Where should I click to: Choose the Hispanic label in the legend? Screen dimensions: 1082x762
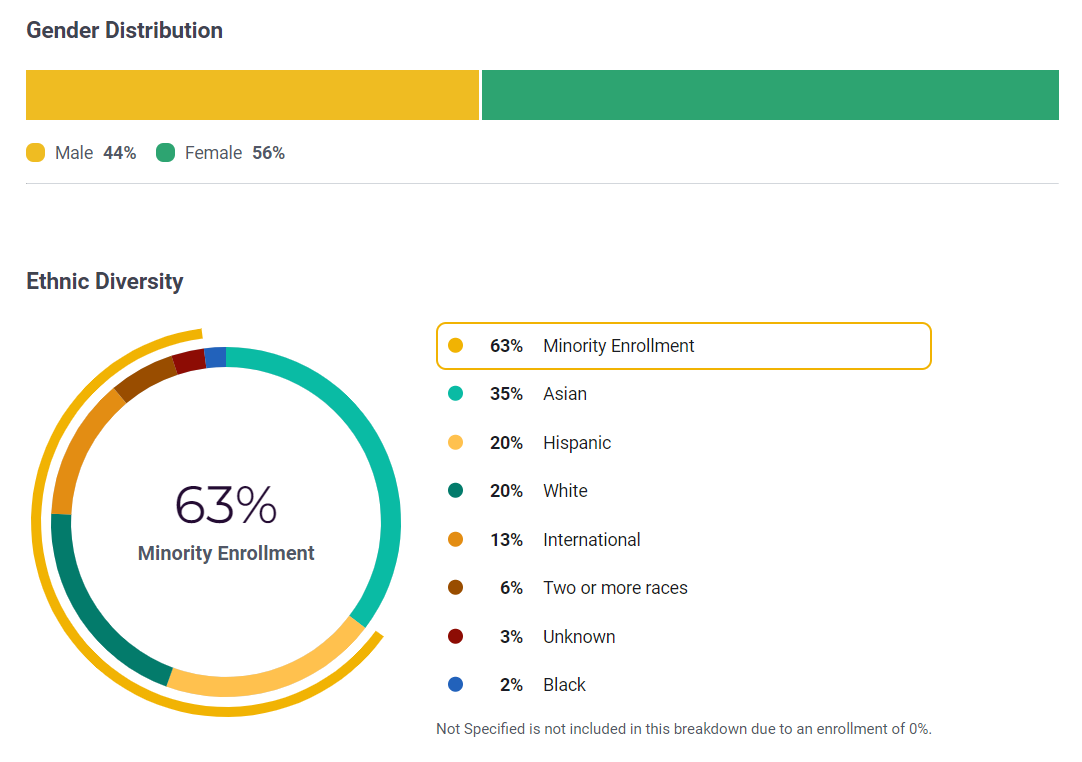pyautogui.click(x=576, y=443)
